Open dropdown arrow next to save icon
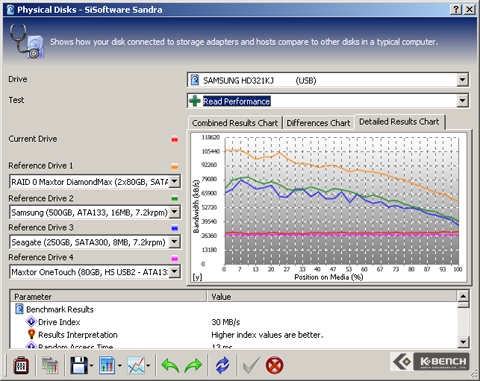This screenshot has width=480, height=381. tap(91, 366)
